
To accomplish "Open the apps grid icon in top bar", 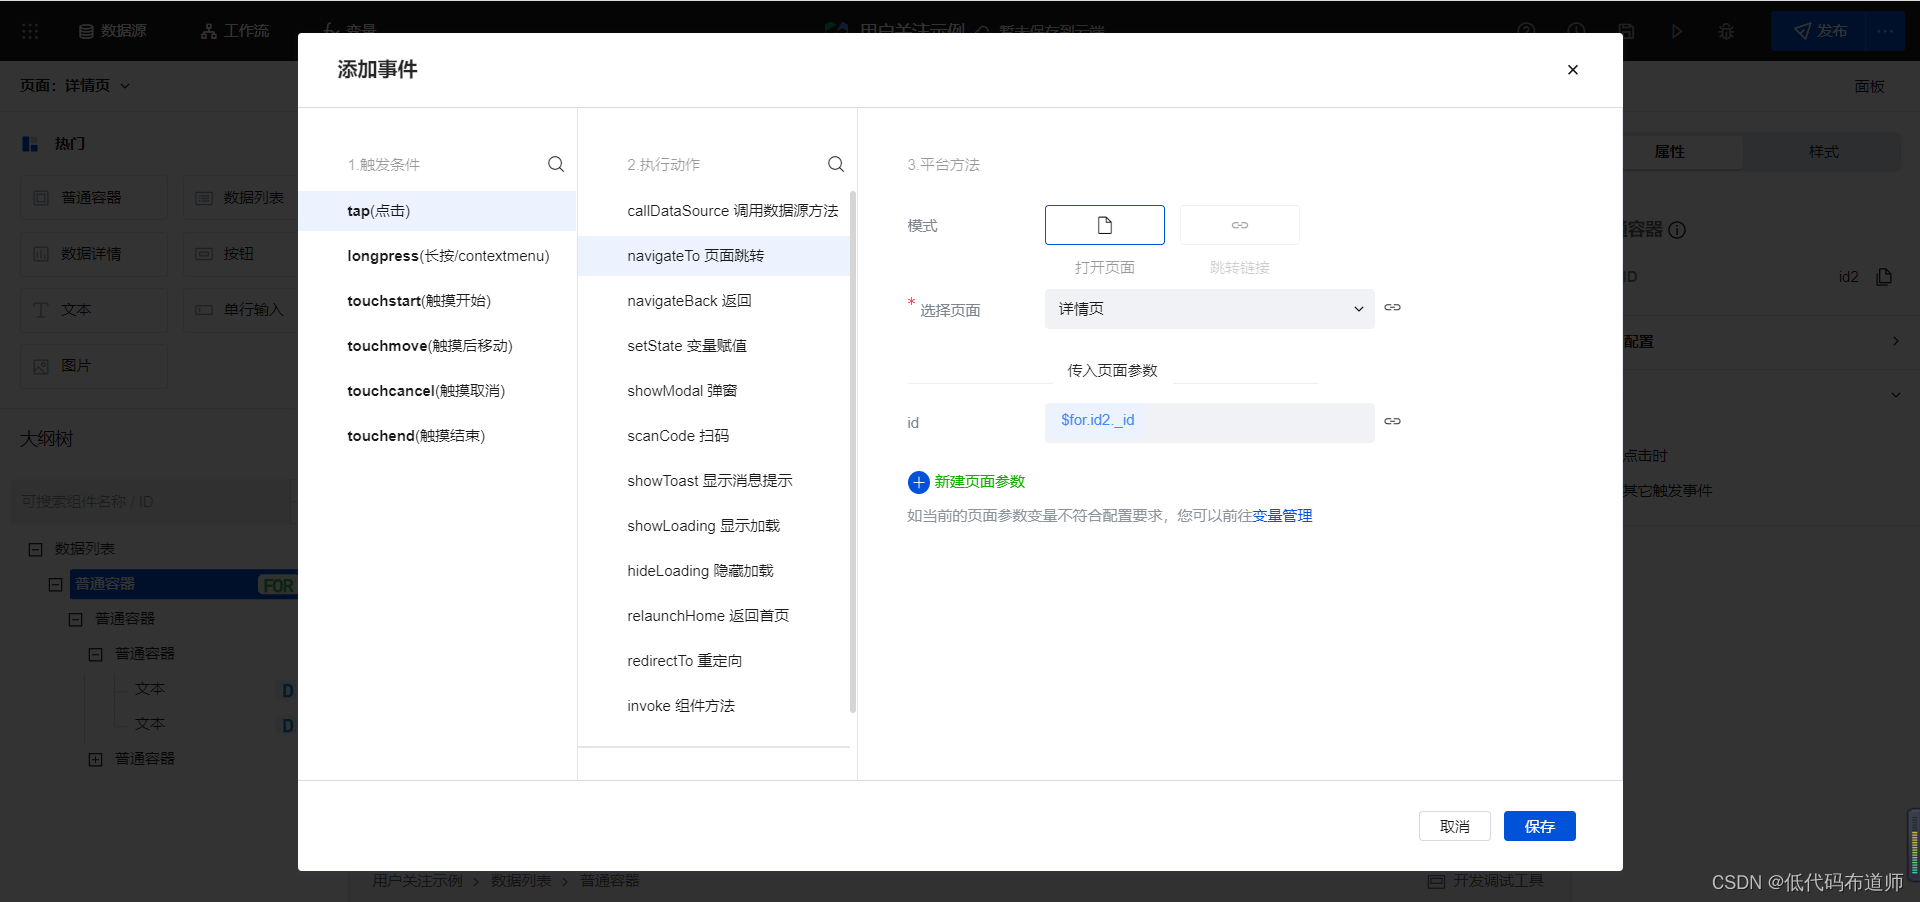I will pyautogui.click(x=30, y=31).
